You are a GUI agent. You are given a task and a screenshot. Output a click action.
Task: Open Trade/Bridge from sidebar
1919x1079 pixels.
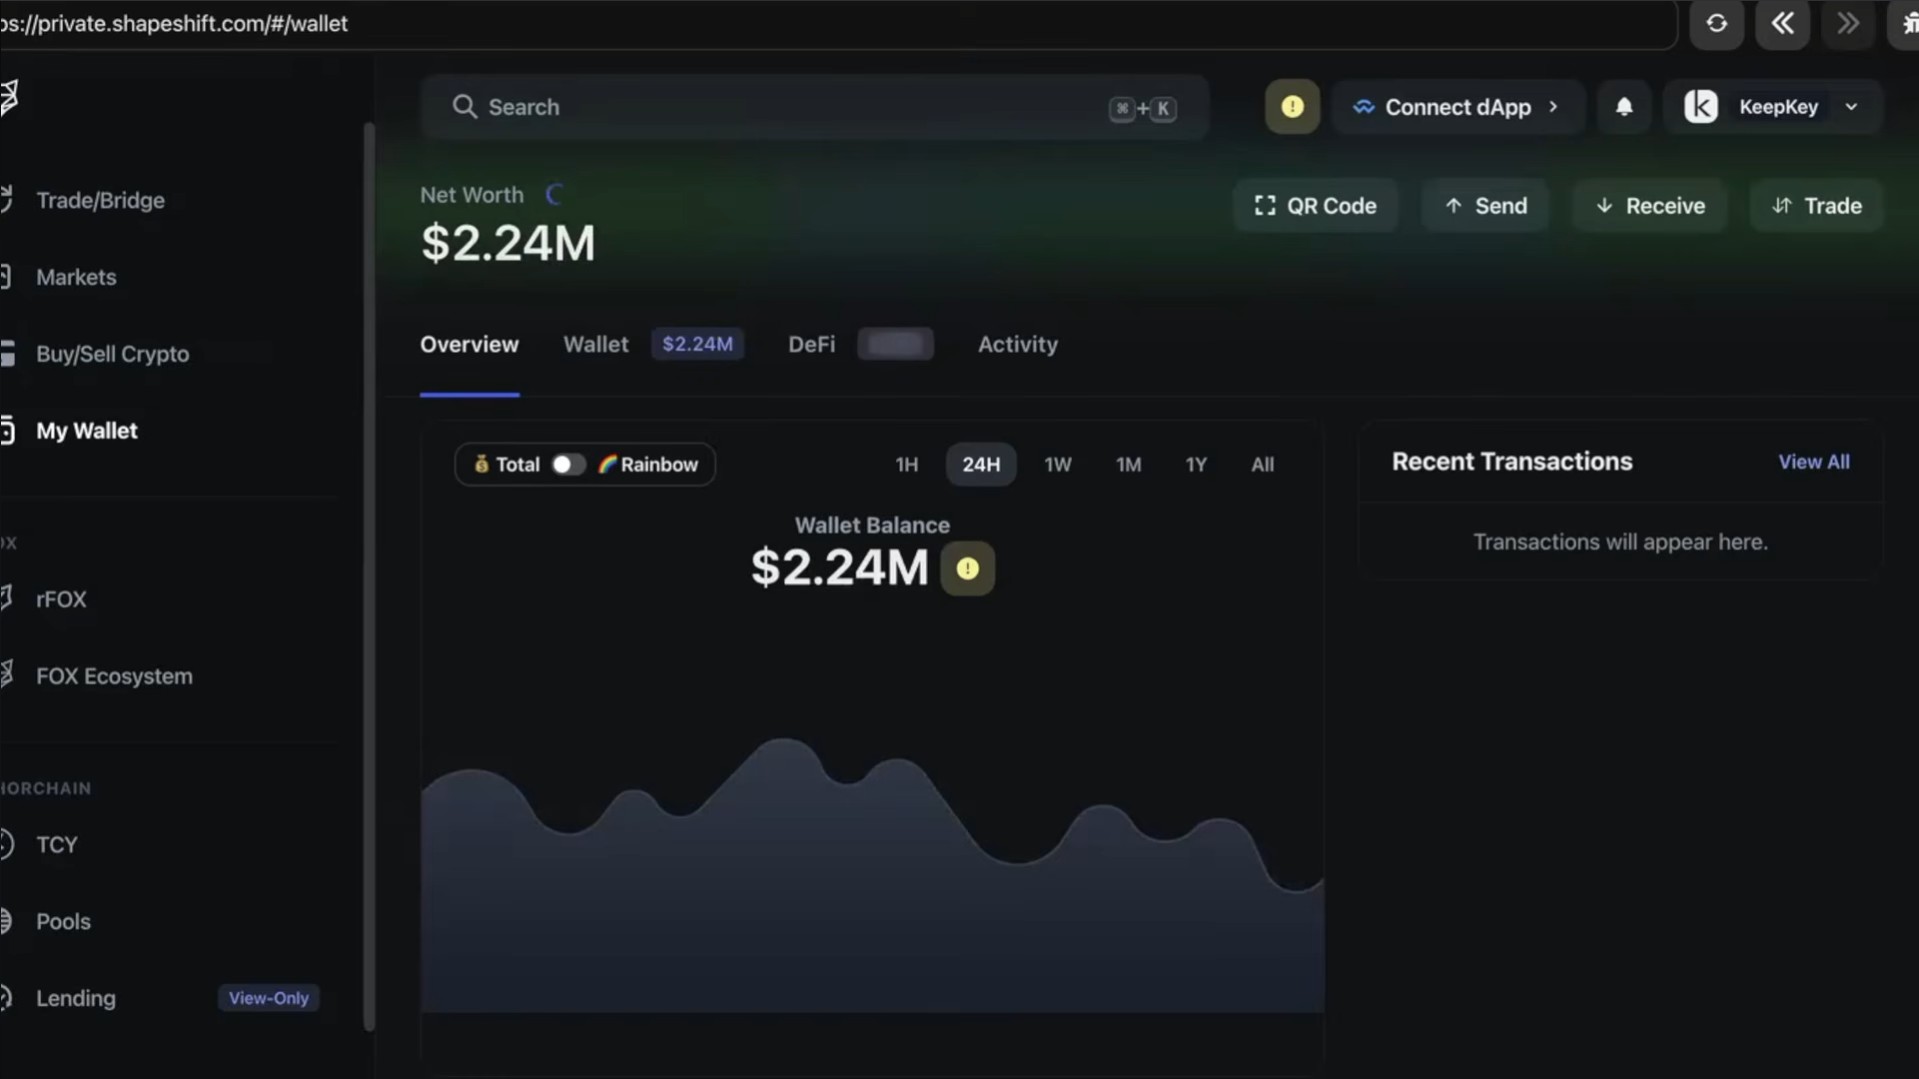point(100,200)
